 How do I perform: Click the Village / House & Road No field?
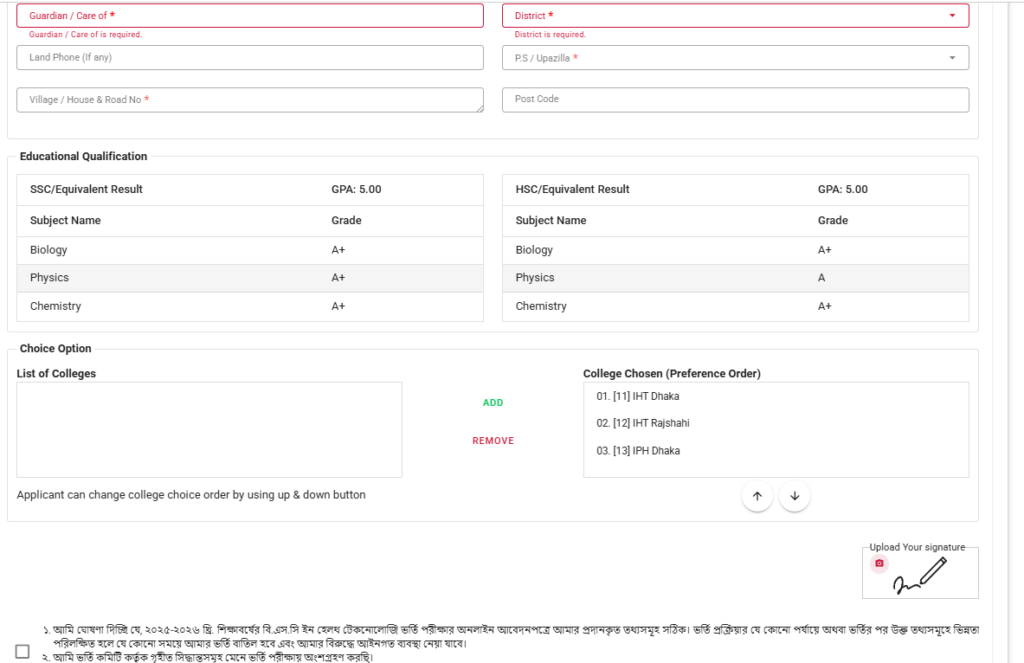[248, 100]
